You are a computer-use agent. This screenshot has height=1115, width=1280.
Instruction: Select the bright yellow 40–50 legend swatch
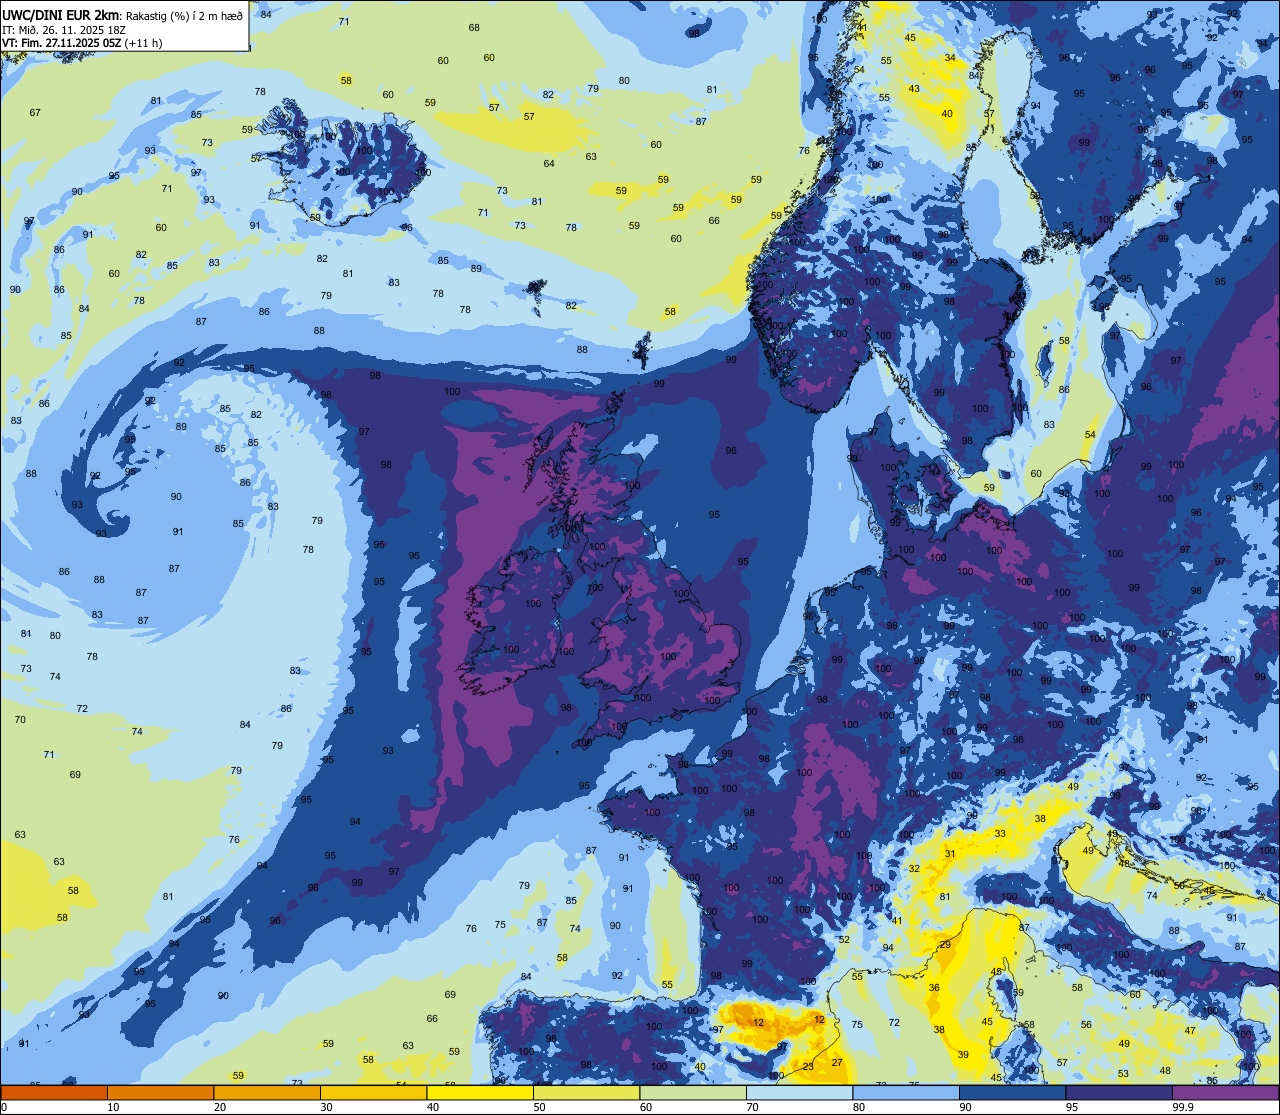point(480,1092)
